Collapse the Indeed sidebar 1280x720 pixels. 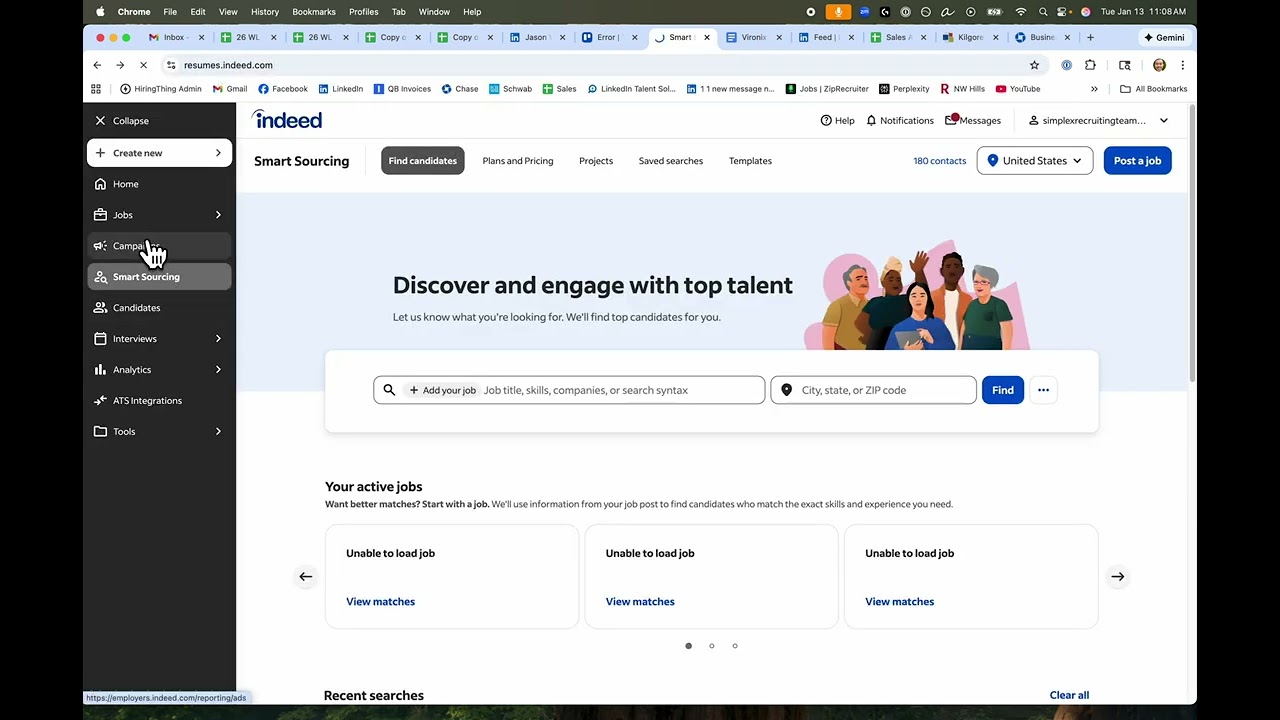(x=122, y=121)
